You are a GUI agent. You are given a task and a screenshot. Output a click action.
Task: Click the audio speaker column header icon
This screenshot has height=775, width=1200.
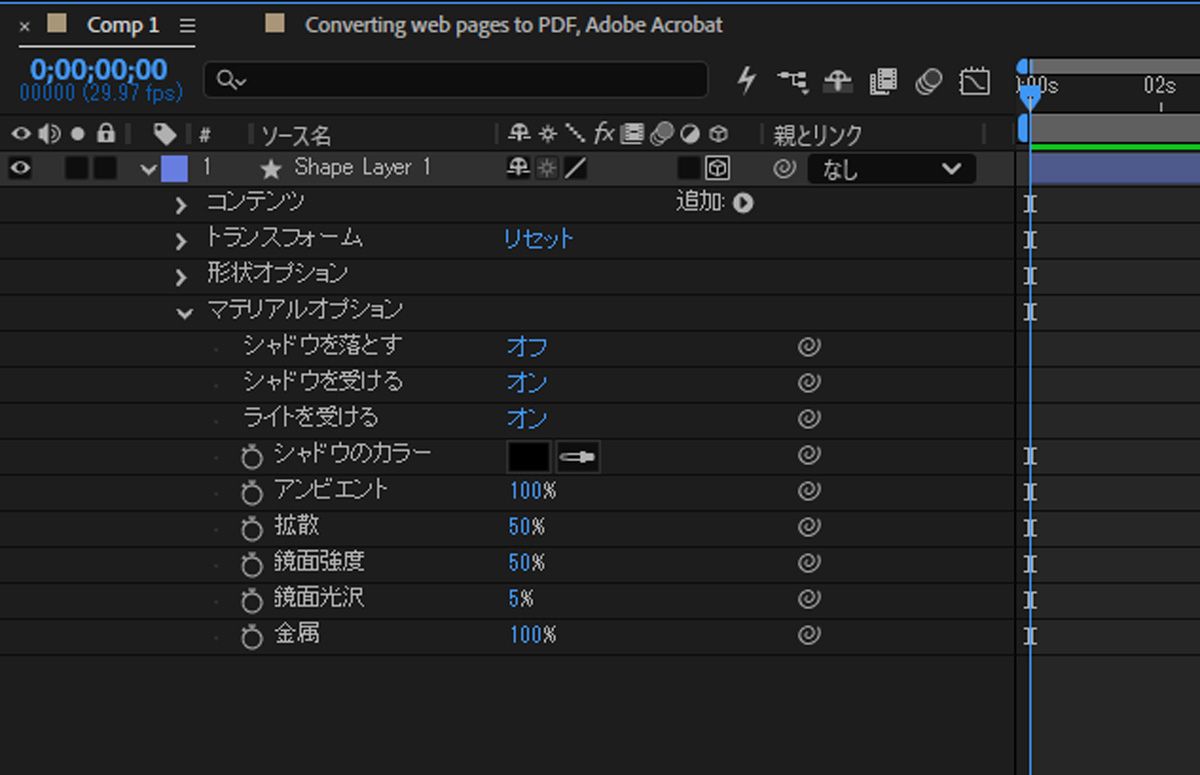(50, 133)
